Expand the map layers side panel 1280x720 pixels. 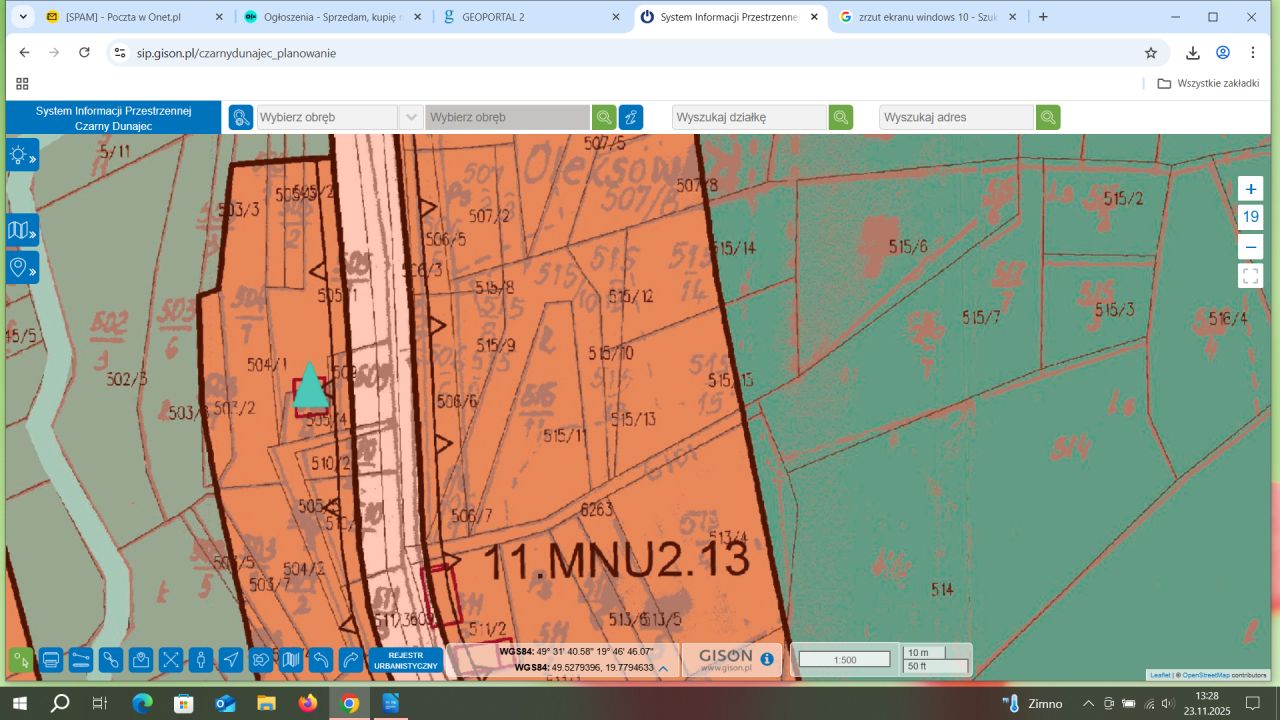[22, 231]
